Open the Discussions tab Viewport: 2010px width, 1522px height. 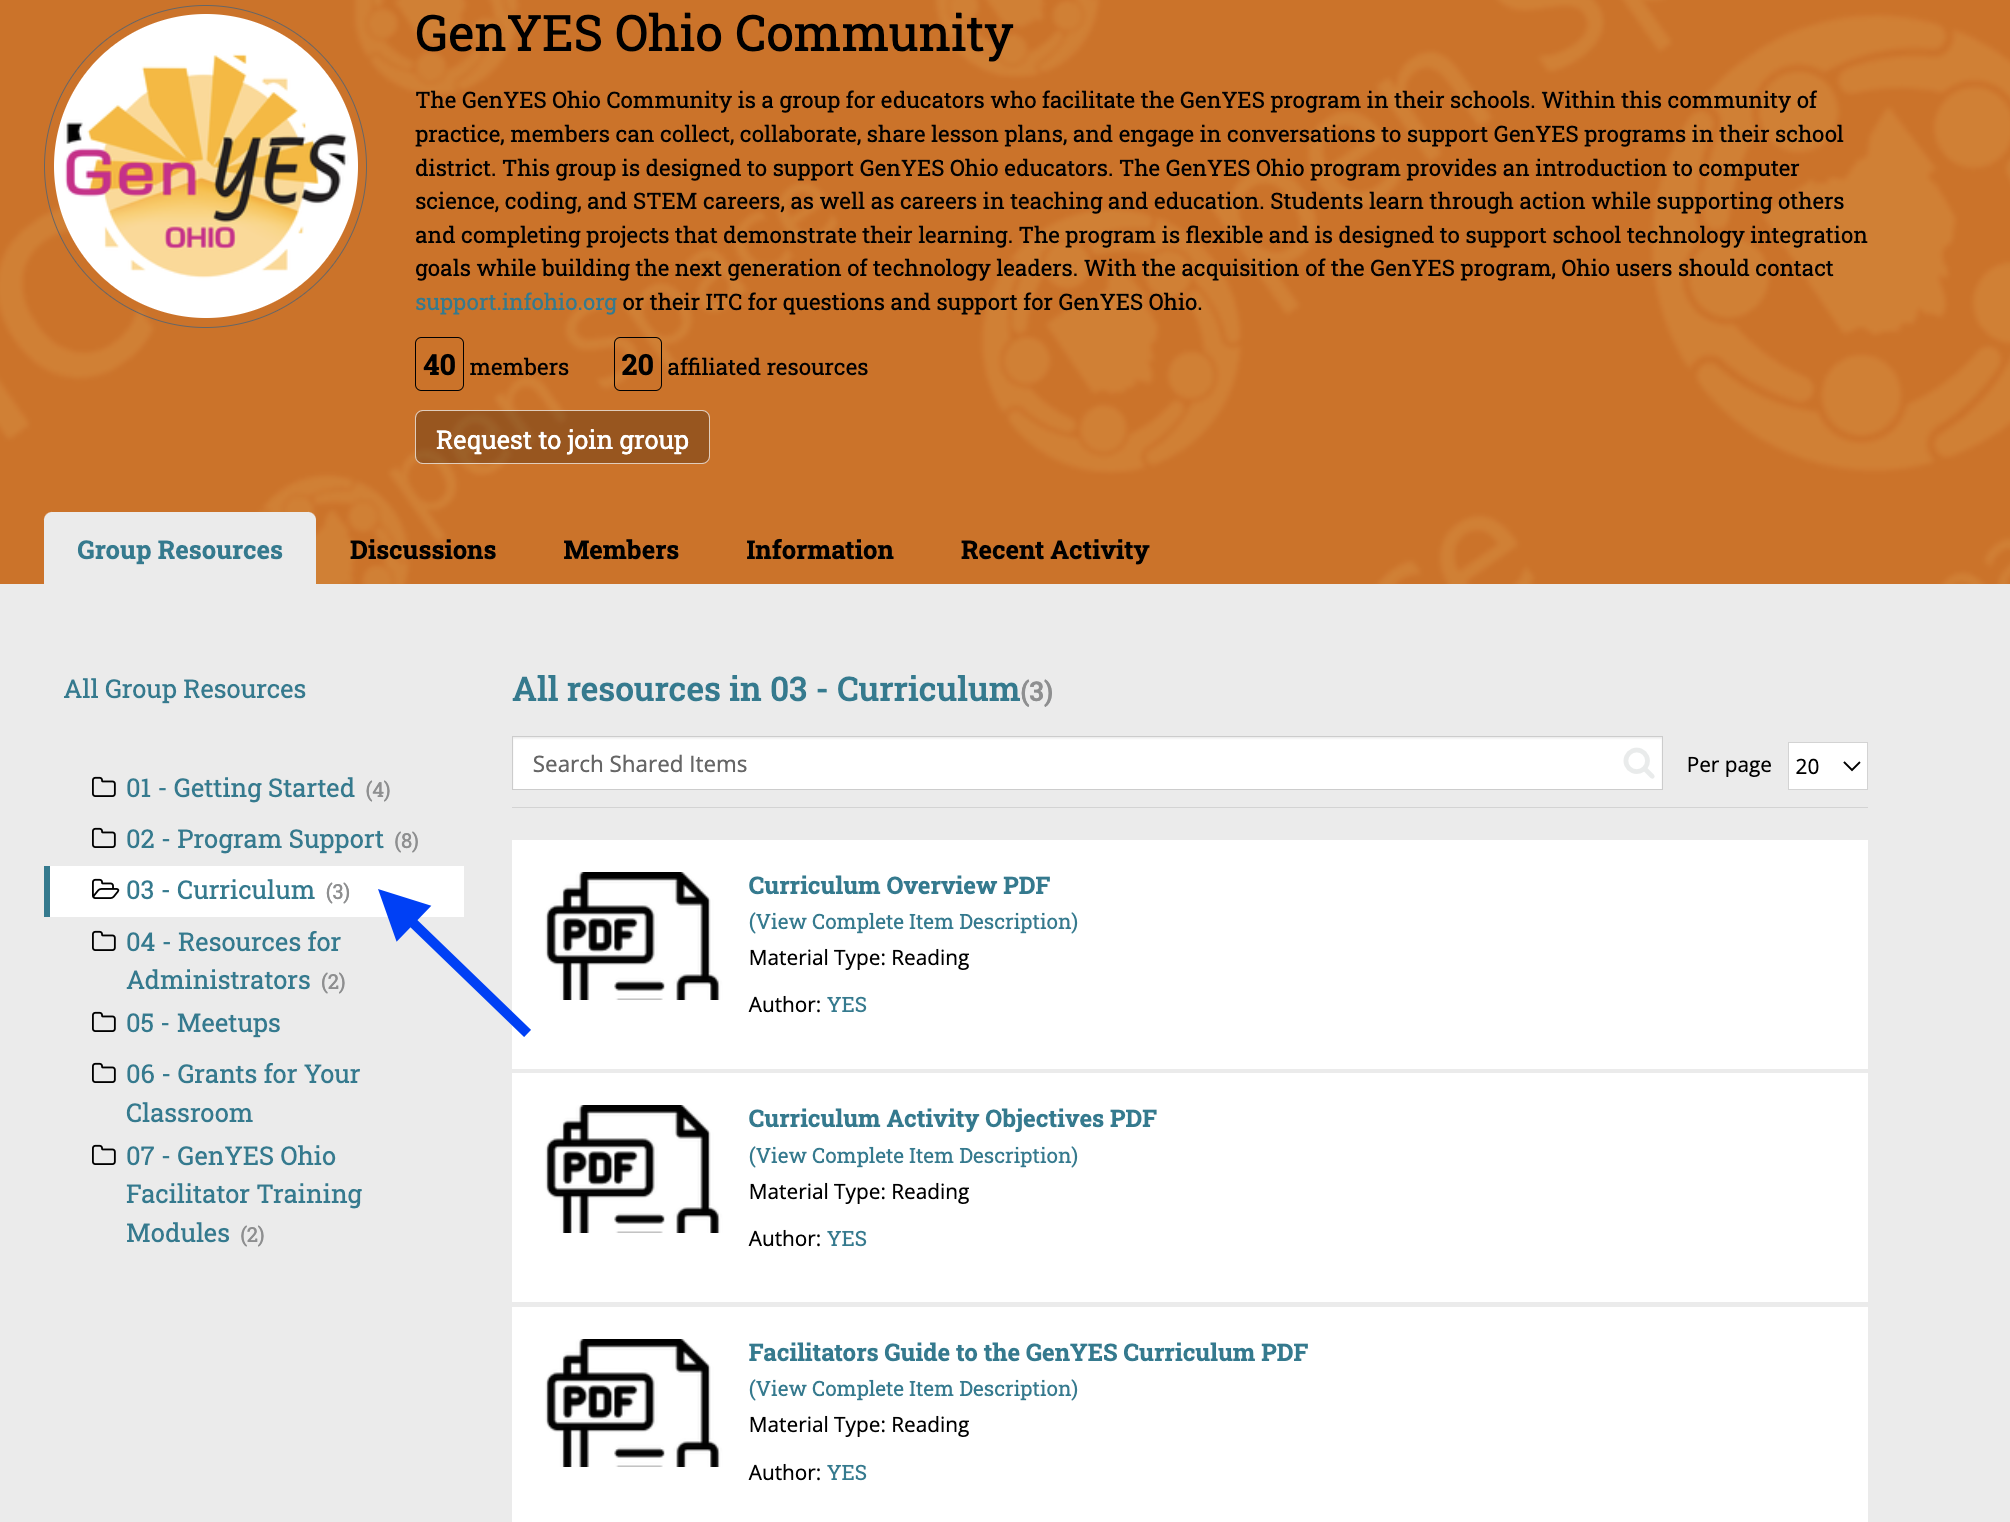[423, 550]
